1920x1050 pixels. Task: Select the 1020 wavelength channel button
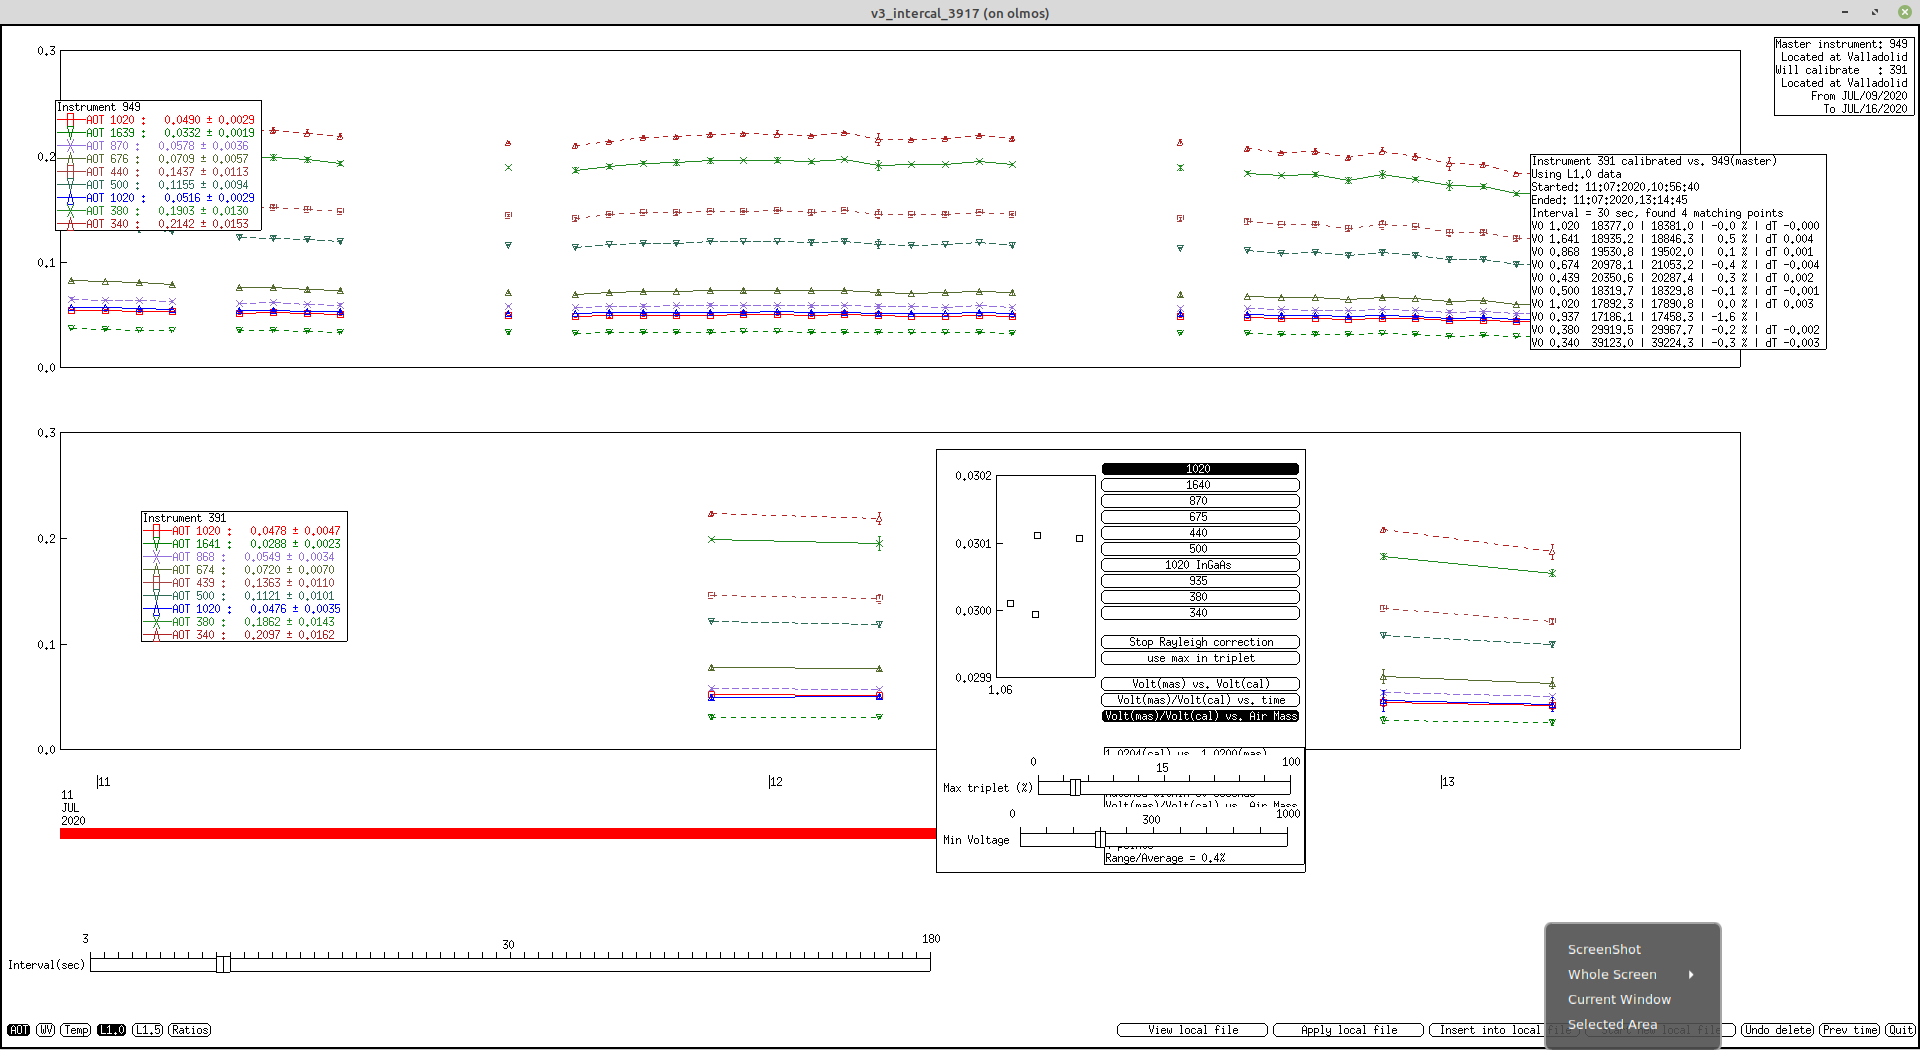(1200, 469)
